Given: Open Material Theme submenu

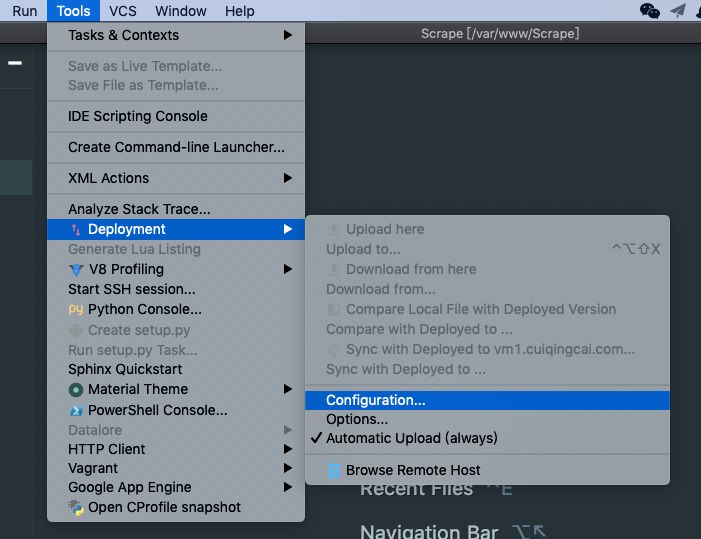Looking at the screenshot, I should 176,389.
